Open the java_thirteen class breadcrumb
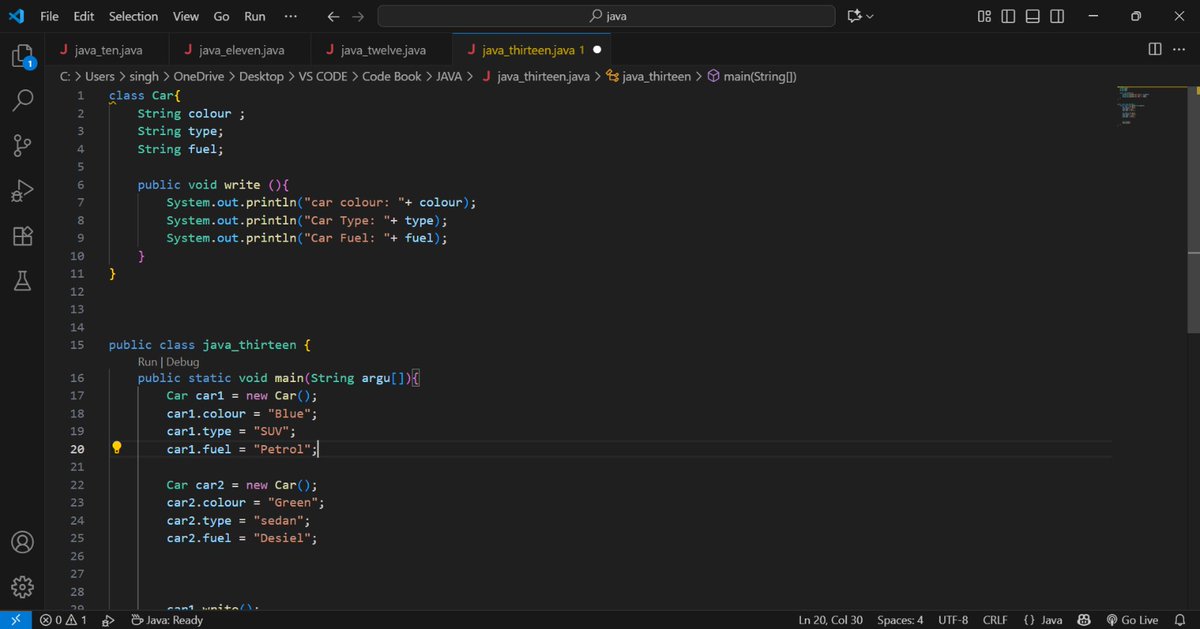Viewport: 1200px width, 629px height. tap(648, 76)
